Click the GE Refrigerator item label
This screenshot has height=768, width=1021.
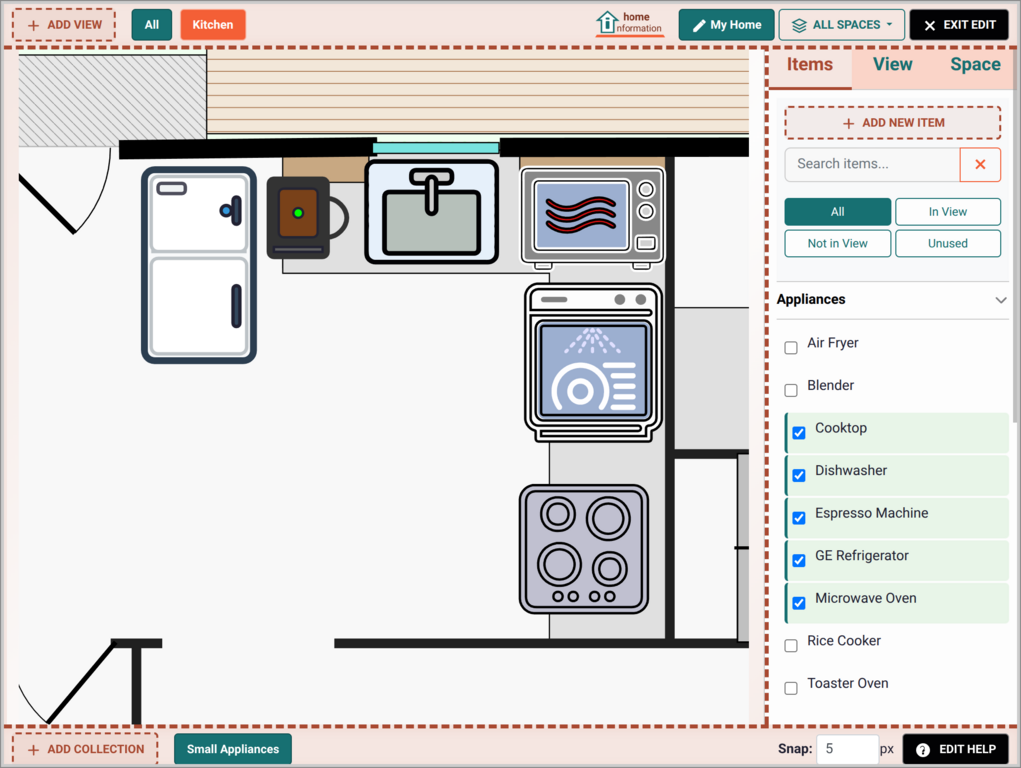click(x=861, y=556)
